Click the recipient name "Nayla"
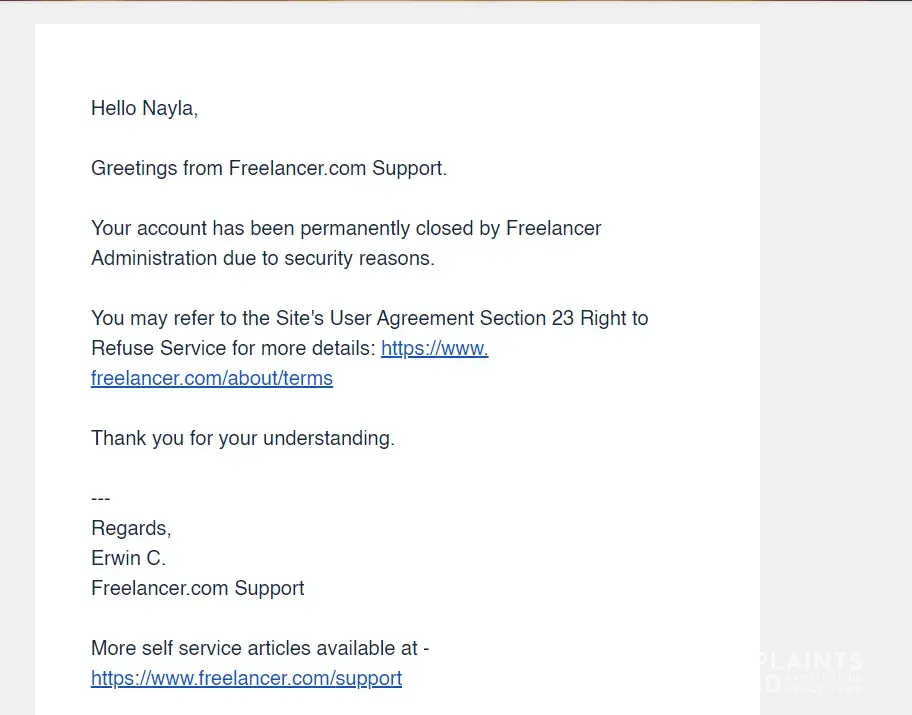Viewport: 912px width, 715px height. (x=168, y=108)
